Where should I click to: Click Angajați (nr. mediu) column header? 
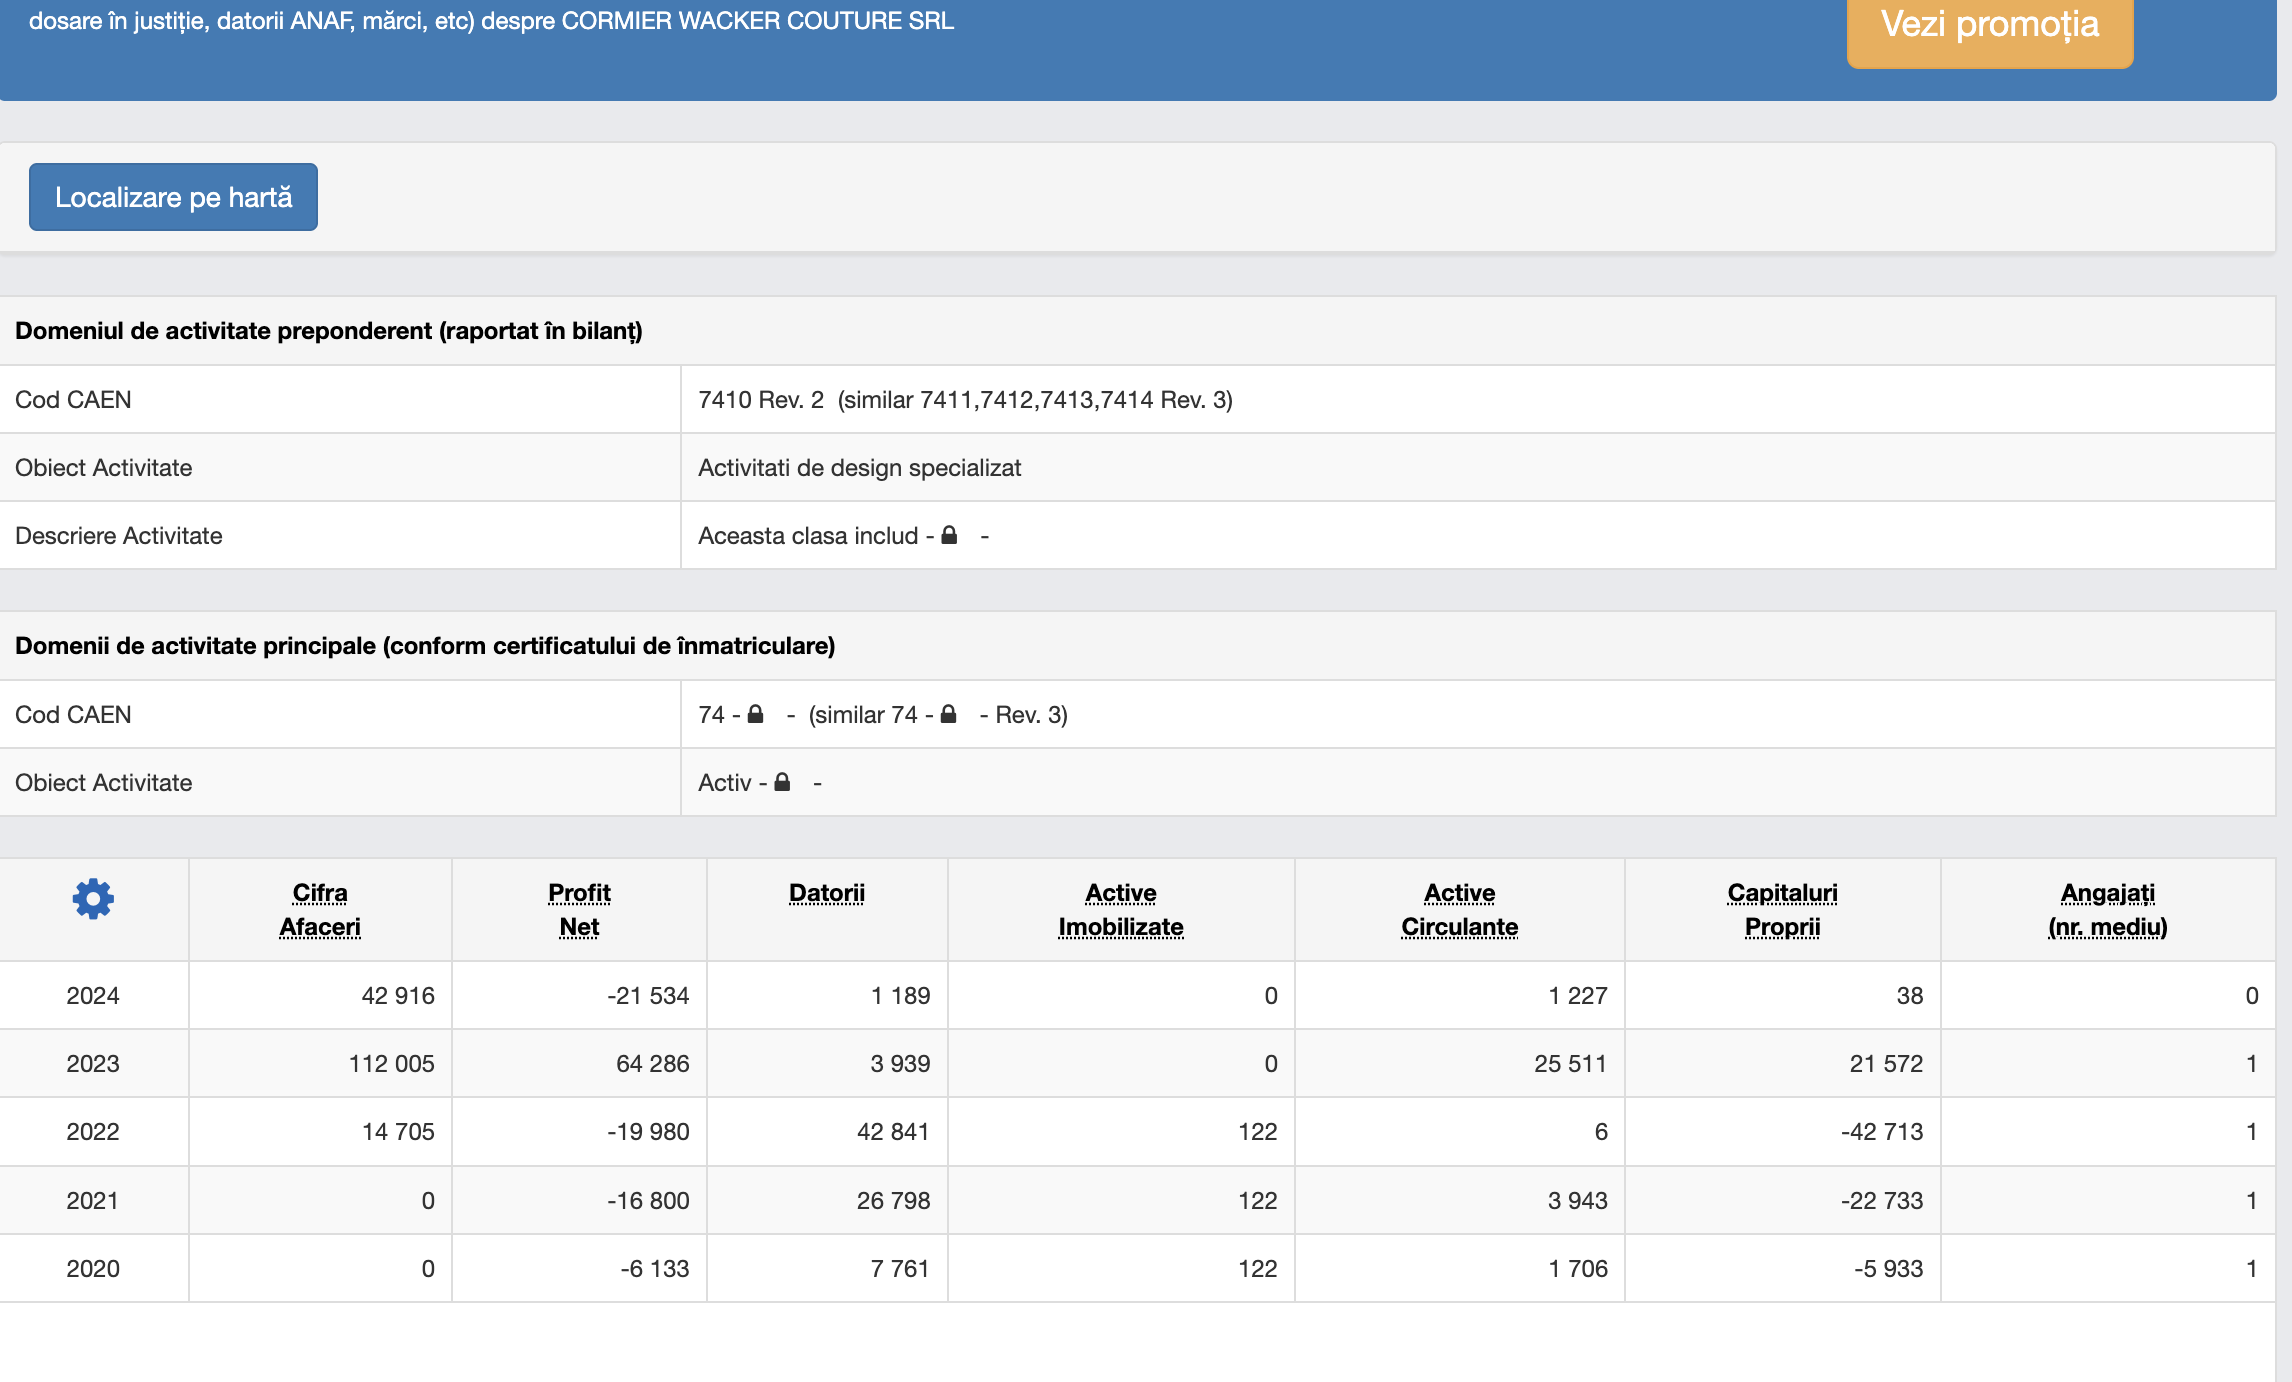[x=2107, y=910]
